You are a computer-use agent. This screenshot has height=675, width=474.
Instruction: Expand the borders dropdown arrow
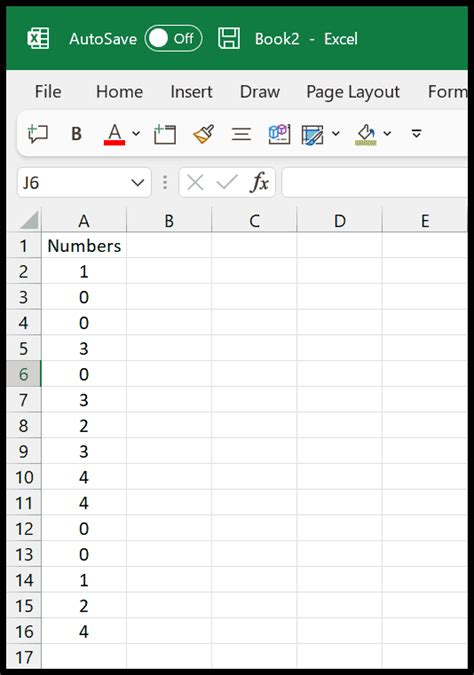tap(336, 134)
